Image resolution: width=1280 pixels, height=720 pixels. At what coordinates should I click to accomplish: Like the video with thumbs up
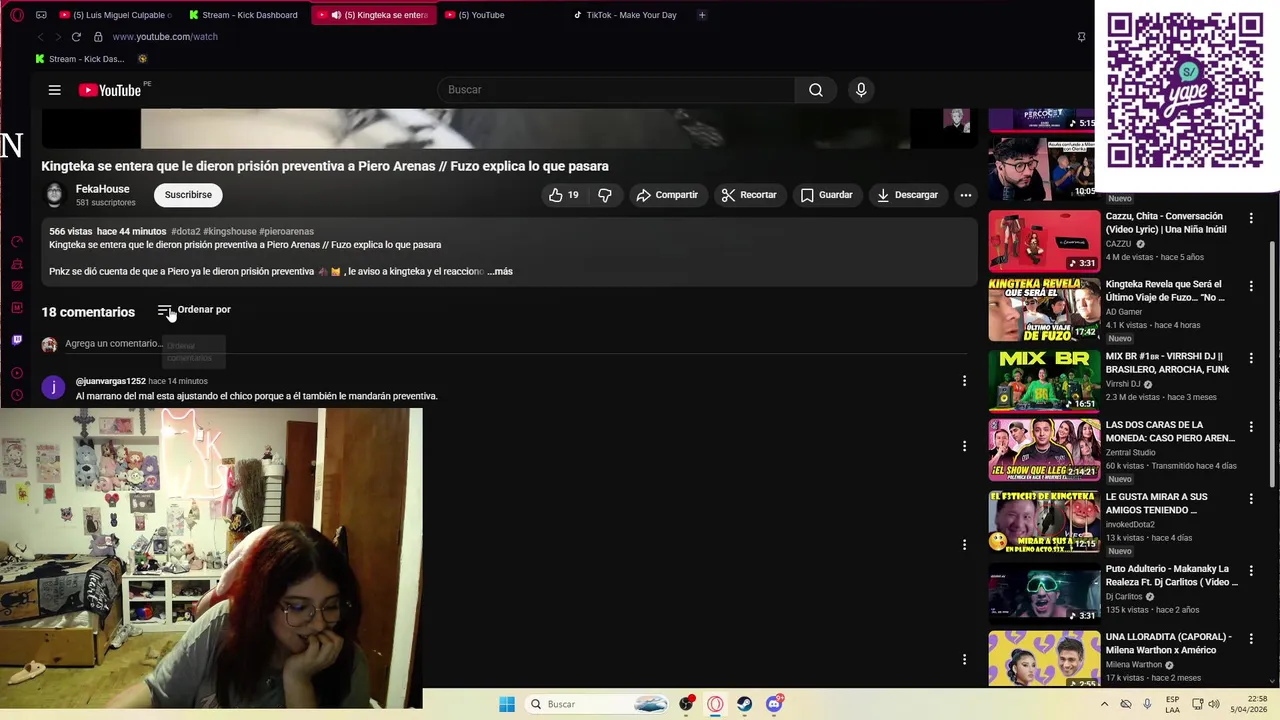564,195
